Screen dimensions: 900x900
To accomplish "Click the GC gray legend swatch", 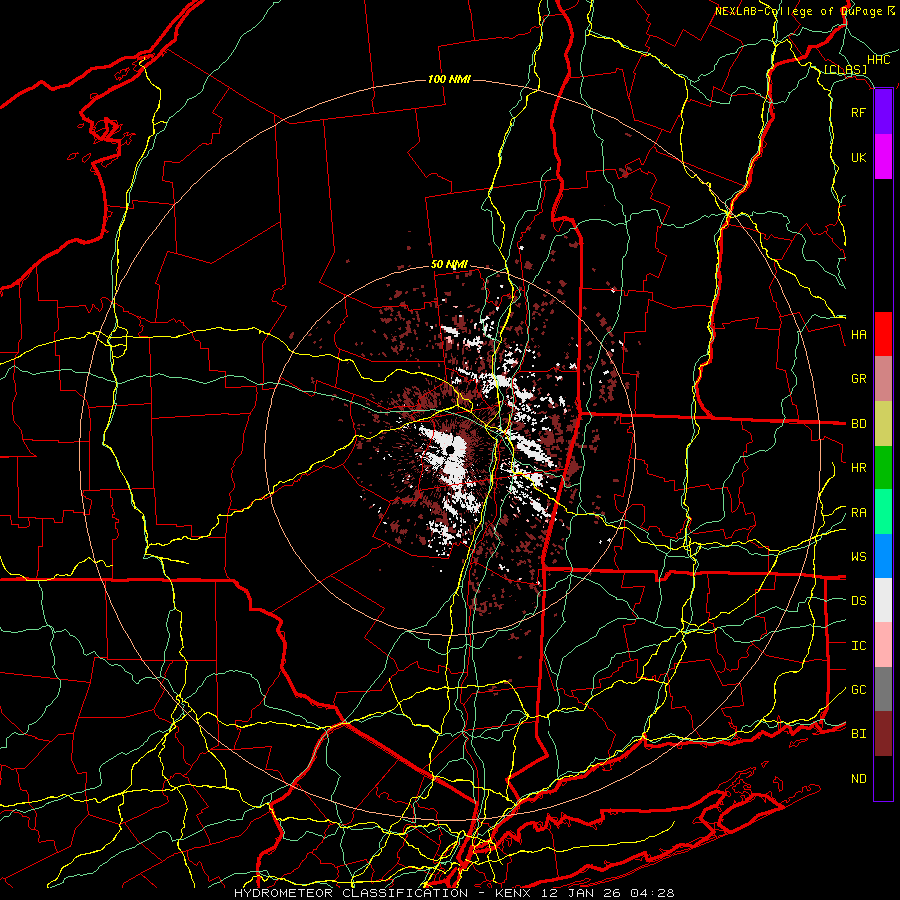I will [x=883, y=689].
